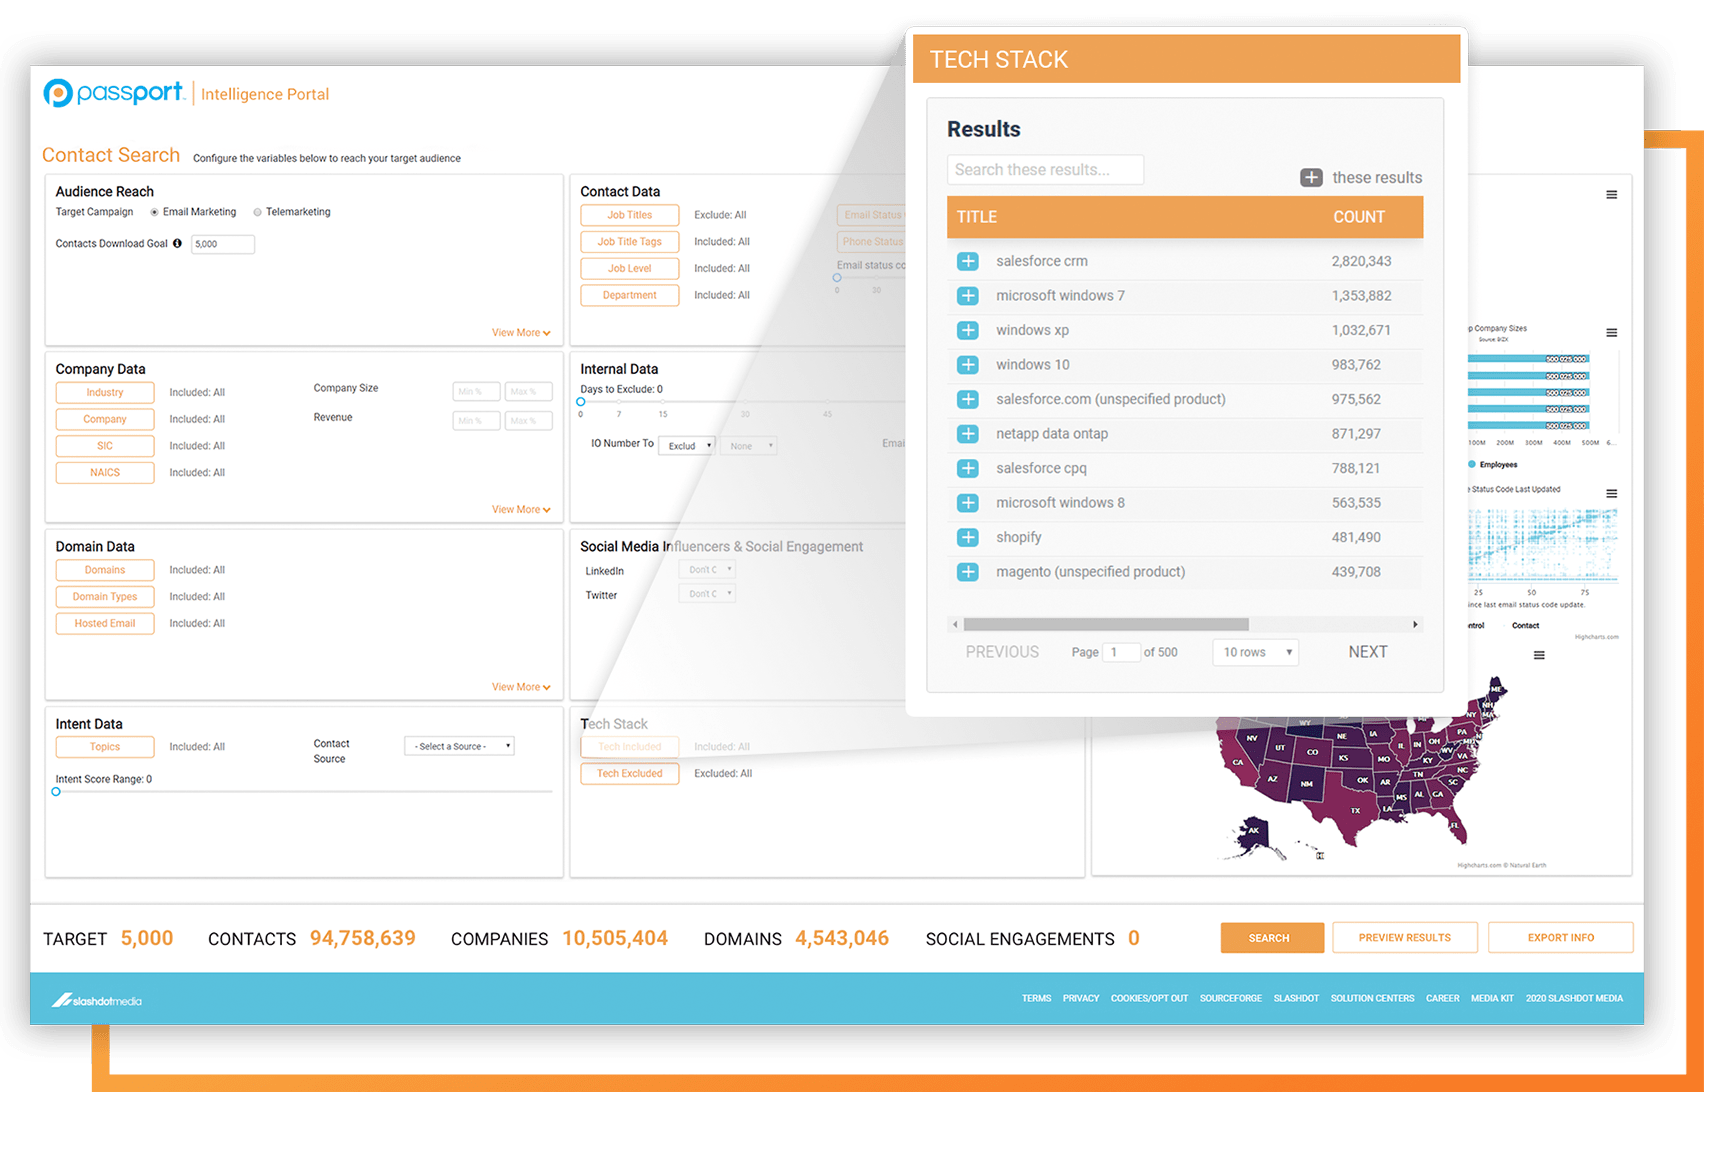This screenshot has height=1155, width=1733.
Task: Click plus icon beside windows 10
Action: [968, 365]
